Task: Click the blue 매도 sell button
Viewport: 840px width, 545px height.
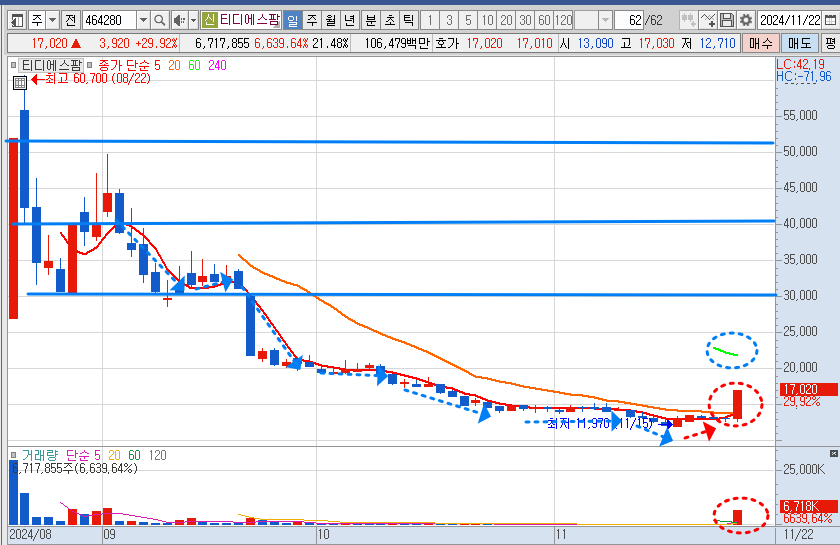Action: coord(800,43)
